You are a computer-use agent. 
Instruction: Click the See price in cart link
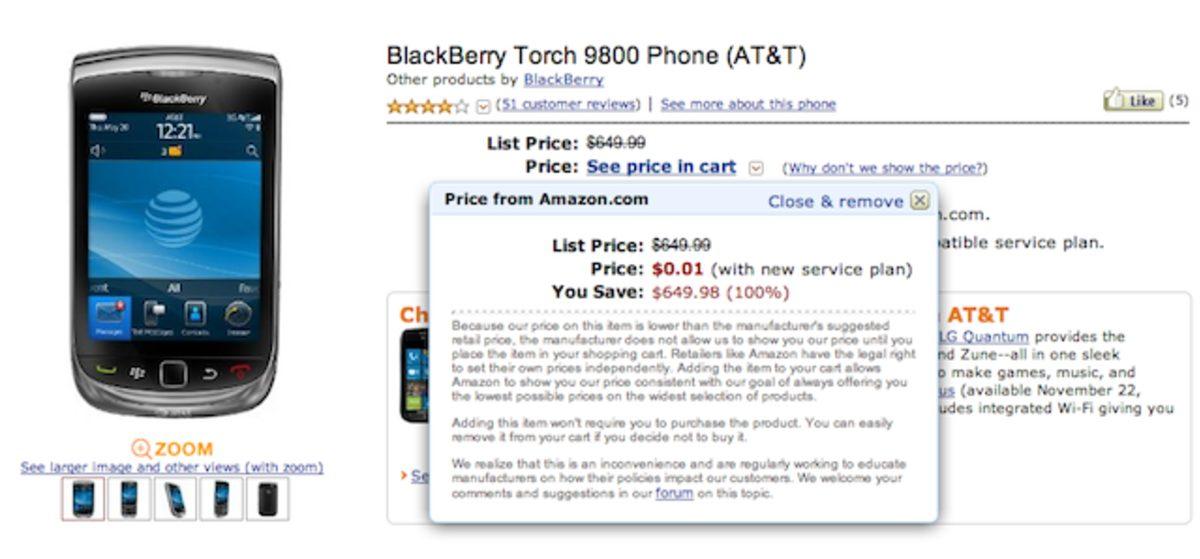pos(661,167)
